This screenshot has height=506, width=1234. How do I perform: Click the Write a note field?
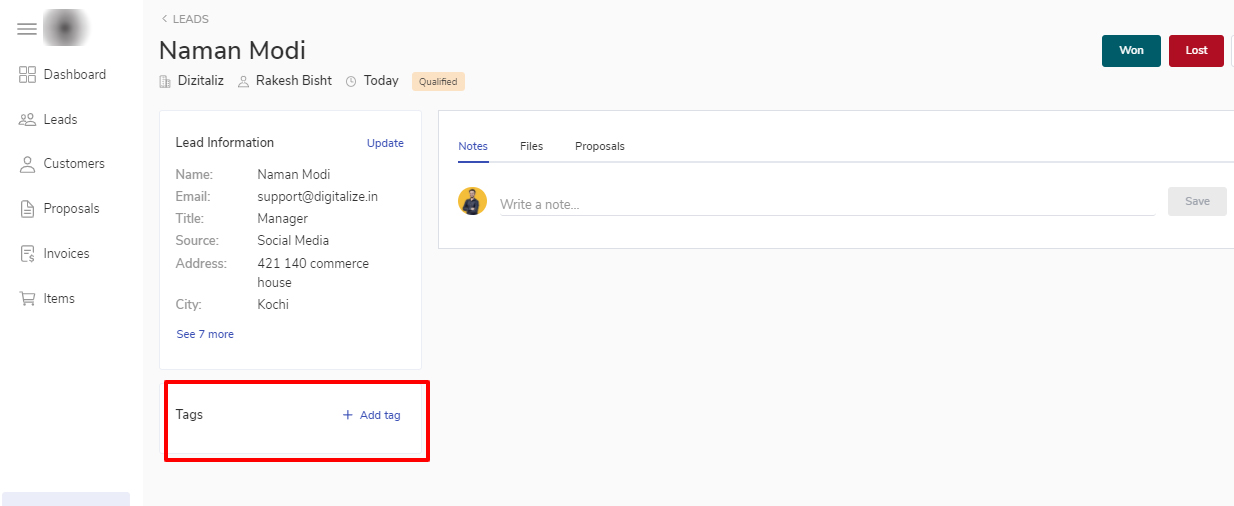tap(826, 204)
